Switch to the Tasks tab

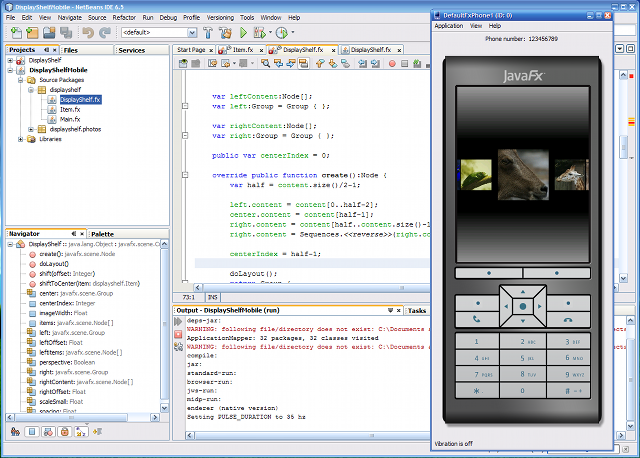click(417, 311)
